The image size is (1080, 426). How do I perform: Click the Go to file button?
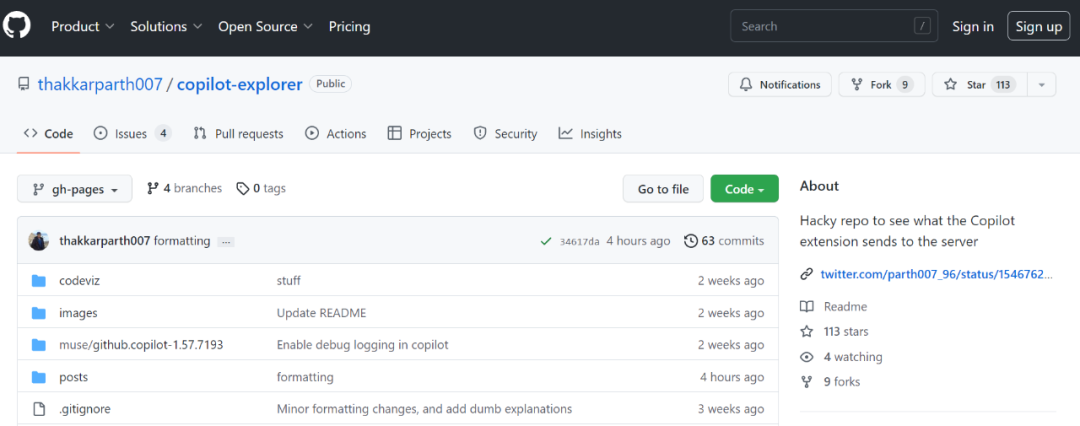click(663, 189)
